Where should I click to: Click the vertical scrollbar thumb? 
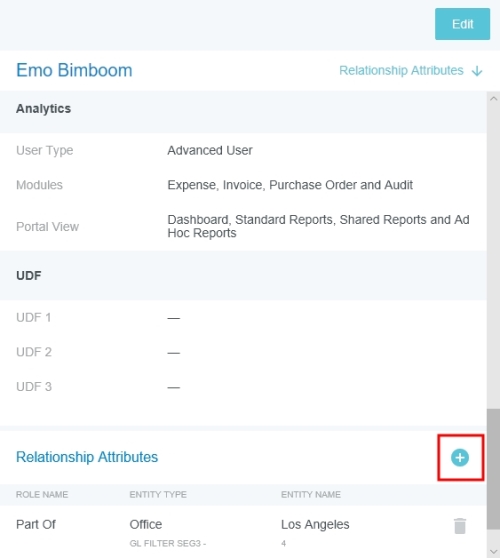(x=493, y=469)
